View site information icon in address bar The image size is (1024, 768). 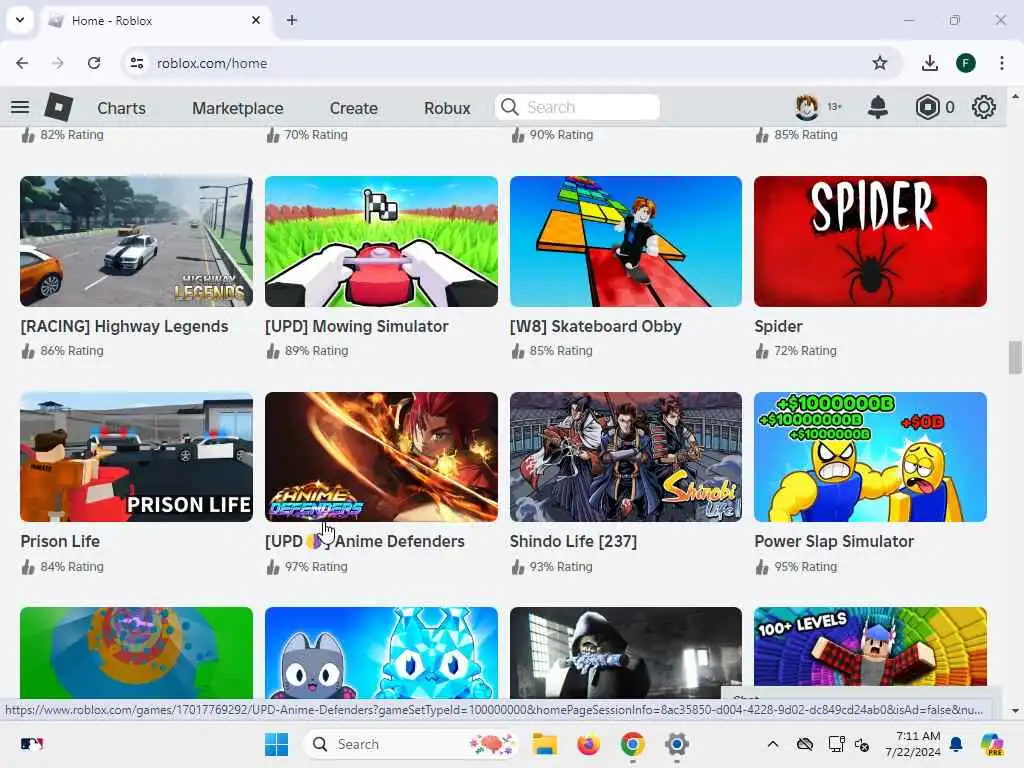pos(137,63)
